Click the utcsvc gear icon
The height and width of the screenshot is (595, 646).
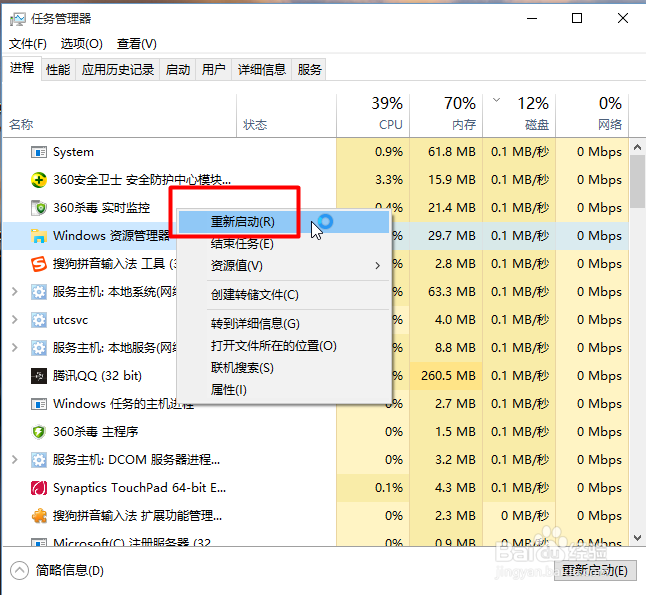tap(39, 320)
